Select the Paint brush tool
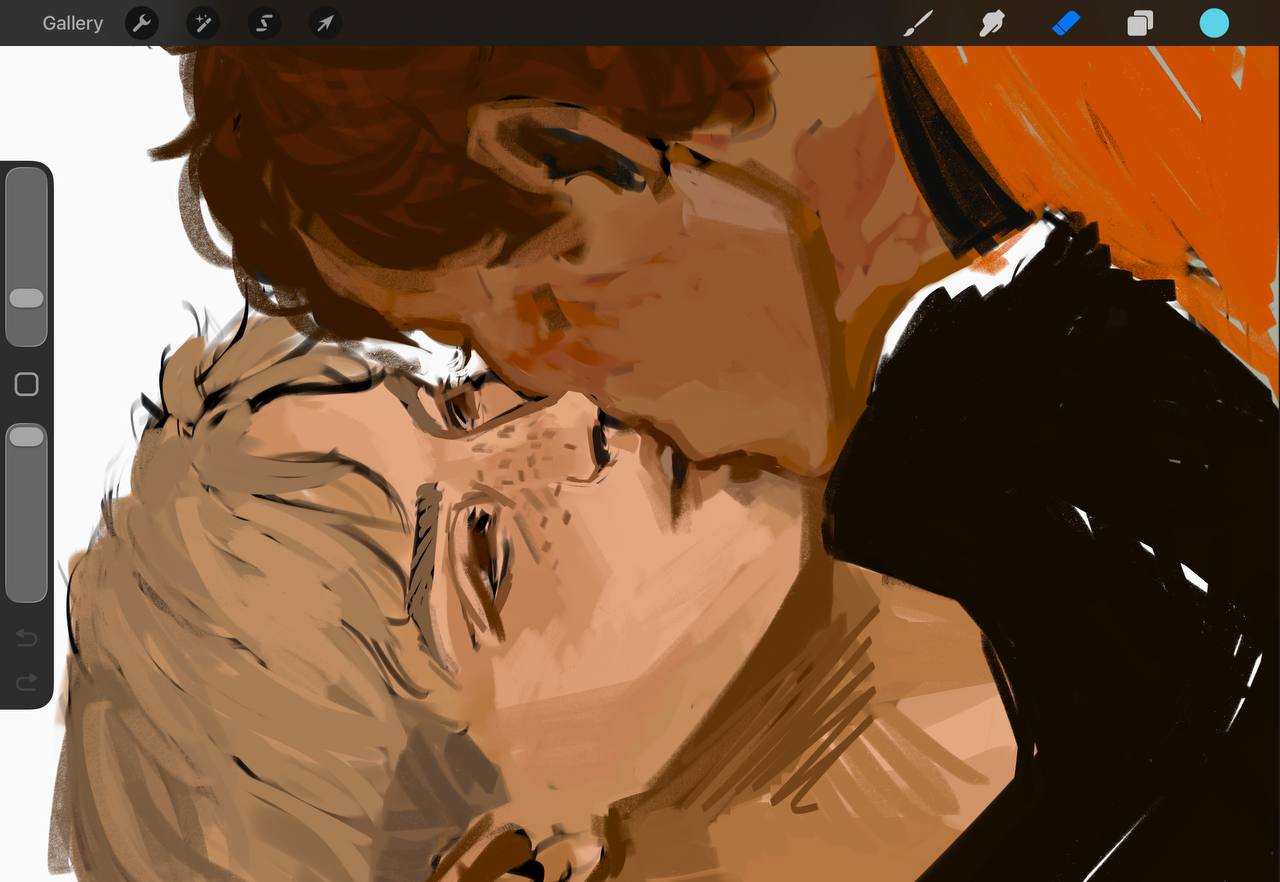The width and height of the screenshot is (1280, 882). click(x=918, y=23)
